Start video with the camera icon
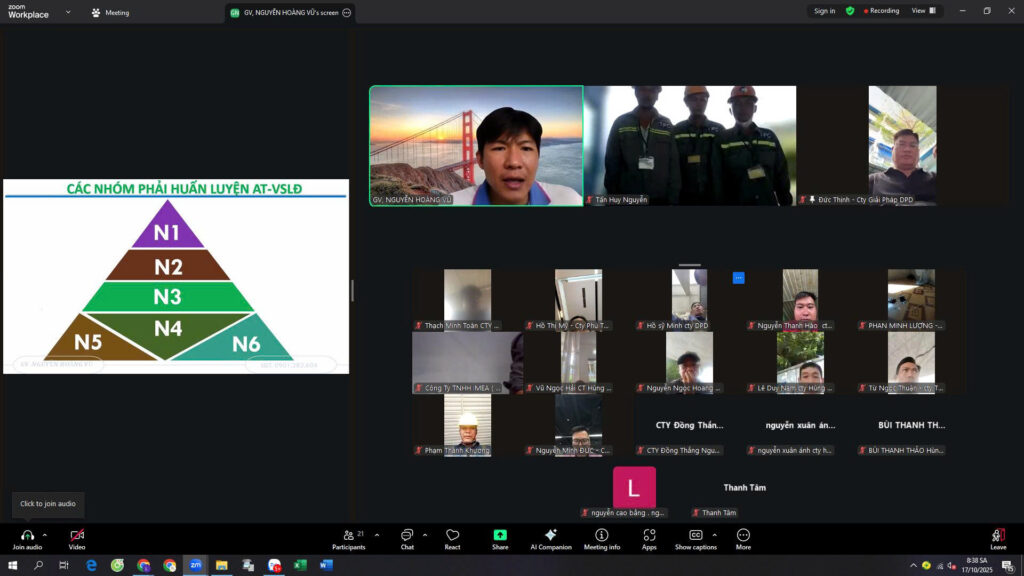 (x=77, y=536)
